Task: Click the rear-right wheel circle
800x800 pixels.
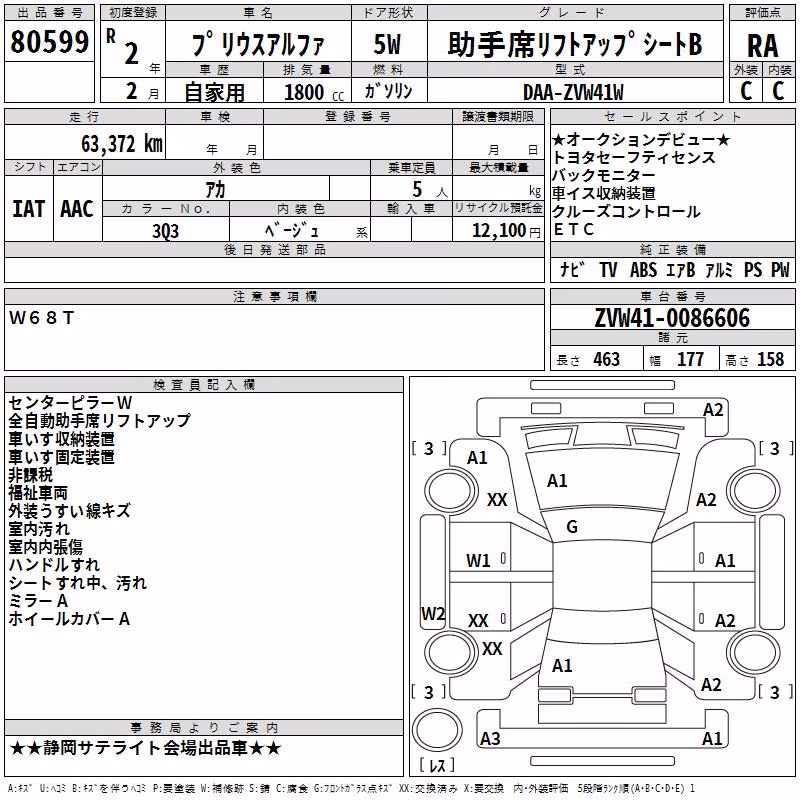Action: [753, 652]
